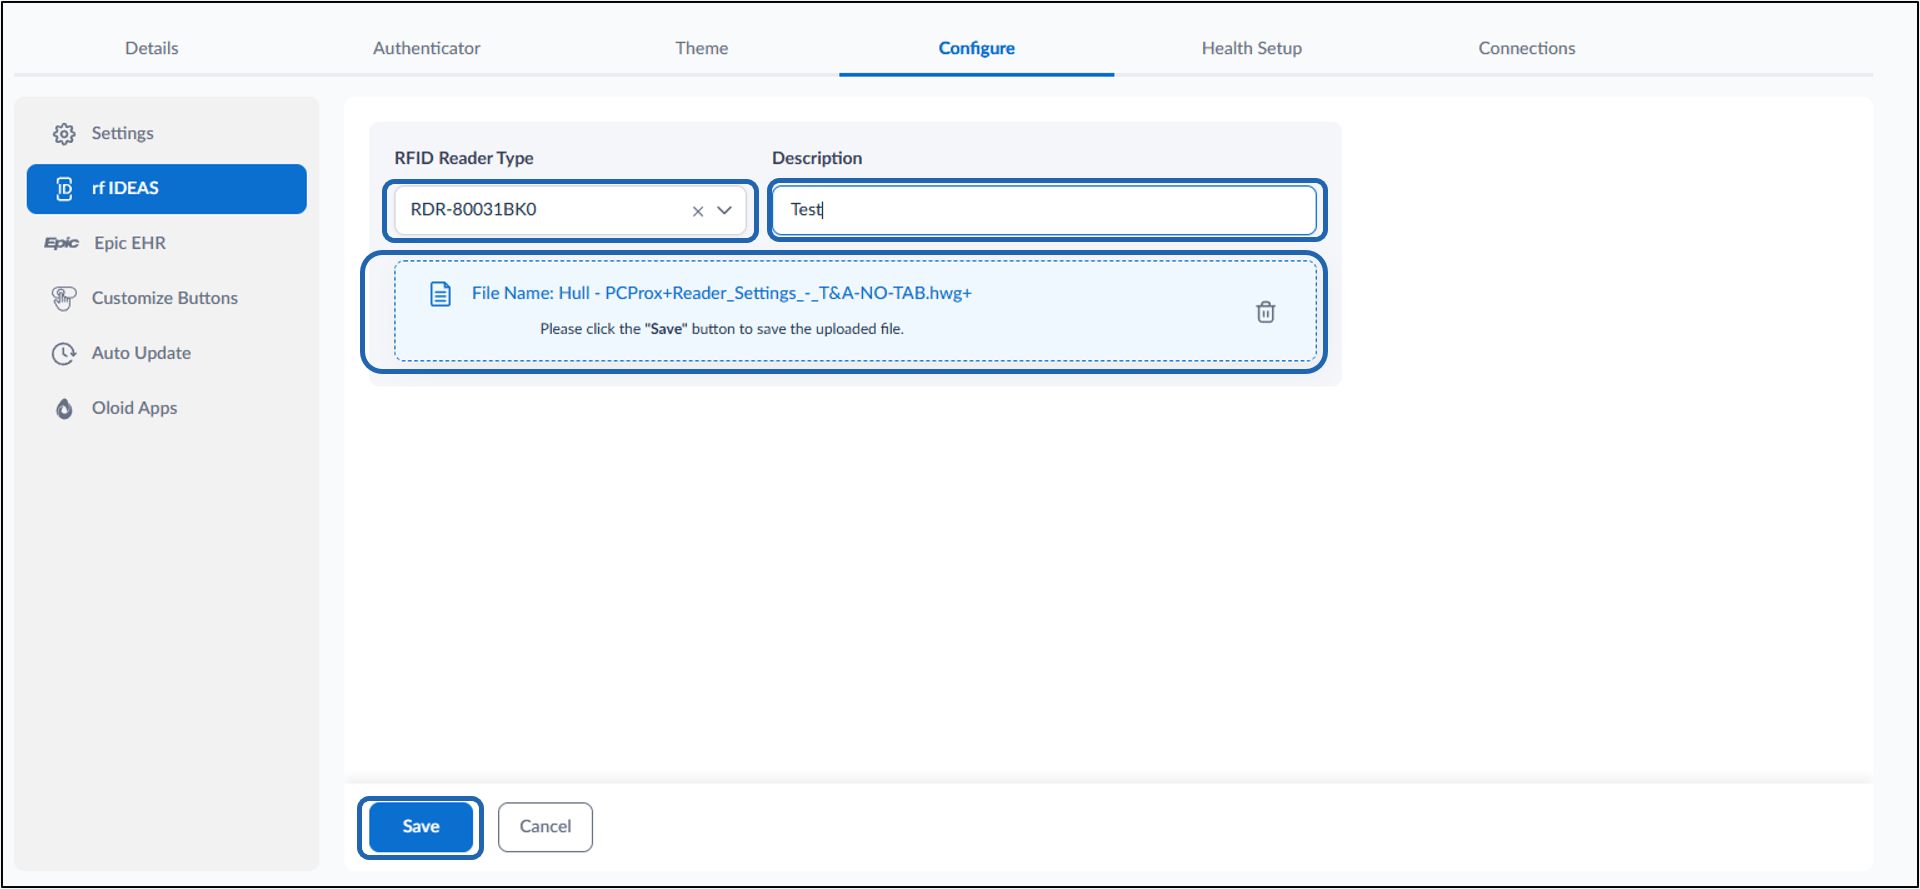Screen dimensions: 1920x889
Task: Click the save uploaded file hint text
Action: tap(722, 329)
